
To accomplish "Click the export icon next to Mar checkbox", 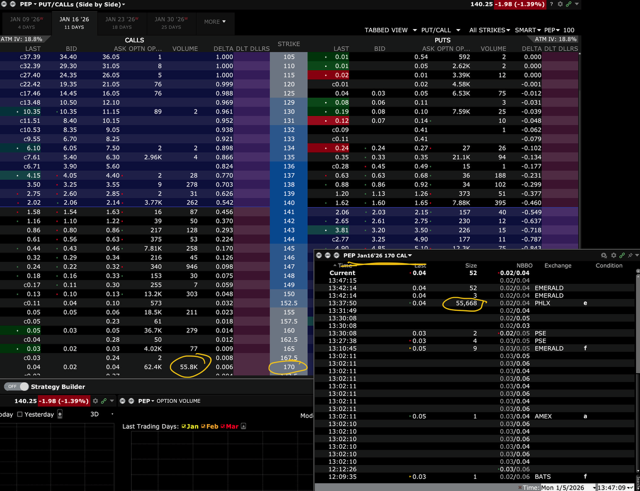I will pos(243,426).
